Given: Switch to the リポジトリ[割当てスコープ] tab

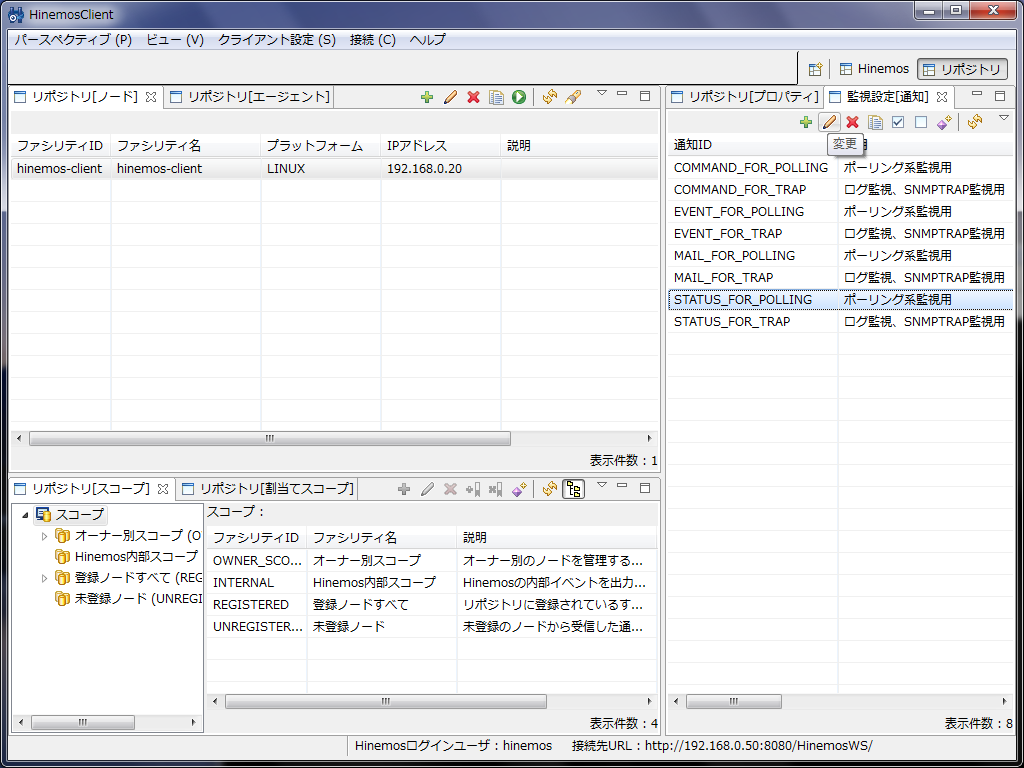Looking at the screenshot, I should click(x=268, y=488).
